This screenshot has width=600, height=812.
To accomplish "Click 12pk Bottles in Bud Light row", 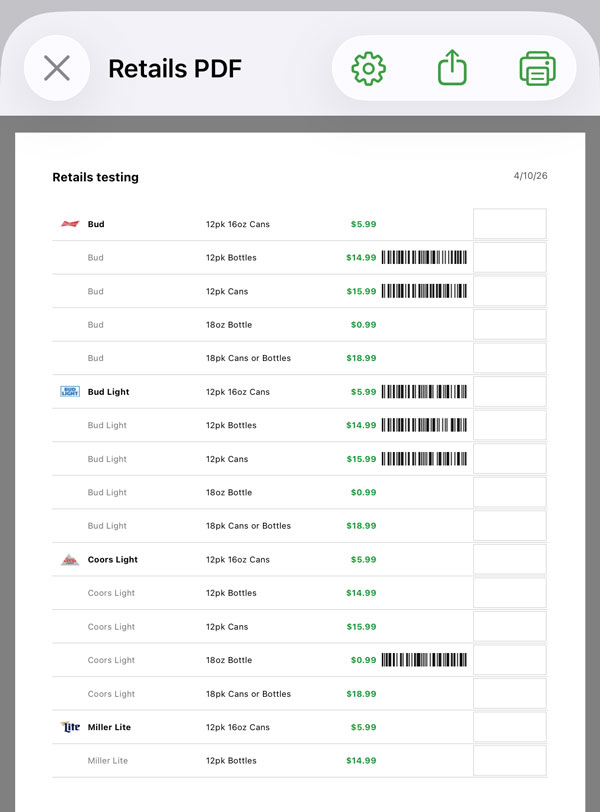I will pyautogui.click(x=231, y=425).
